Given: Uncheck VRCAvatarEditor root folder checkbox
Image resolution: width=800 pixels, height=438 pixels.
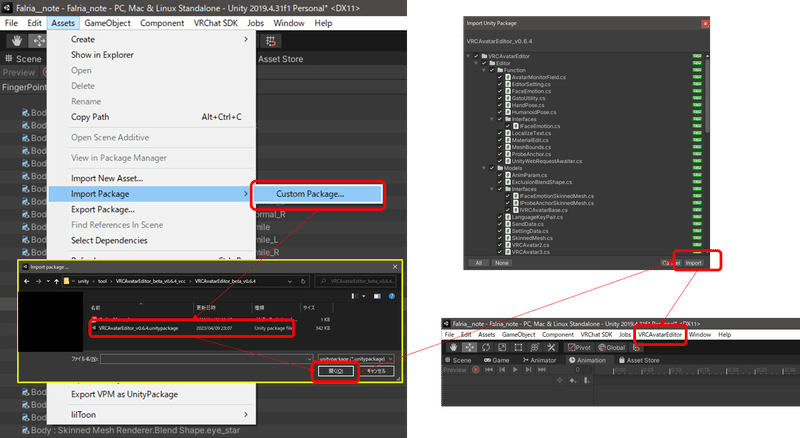Looking at the screenshot, I should (x=476, y=56).
